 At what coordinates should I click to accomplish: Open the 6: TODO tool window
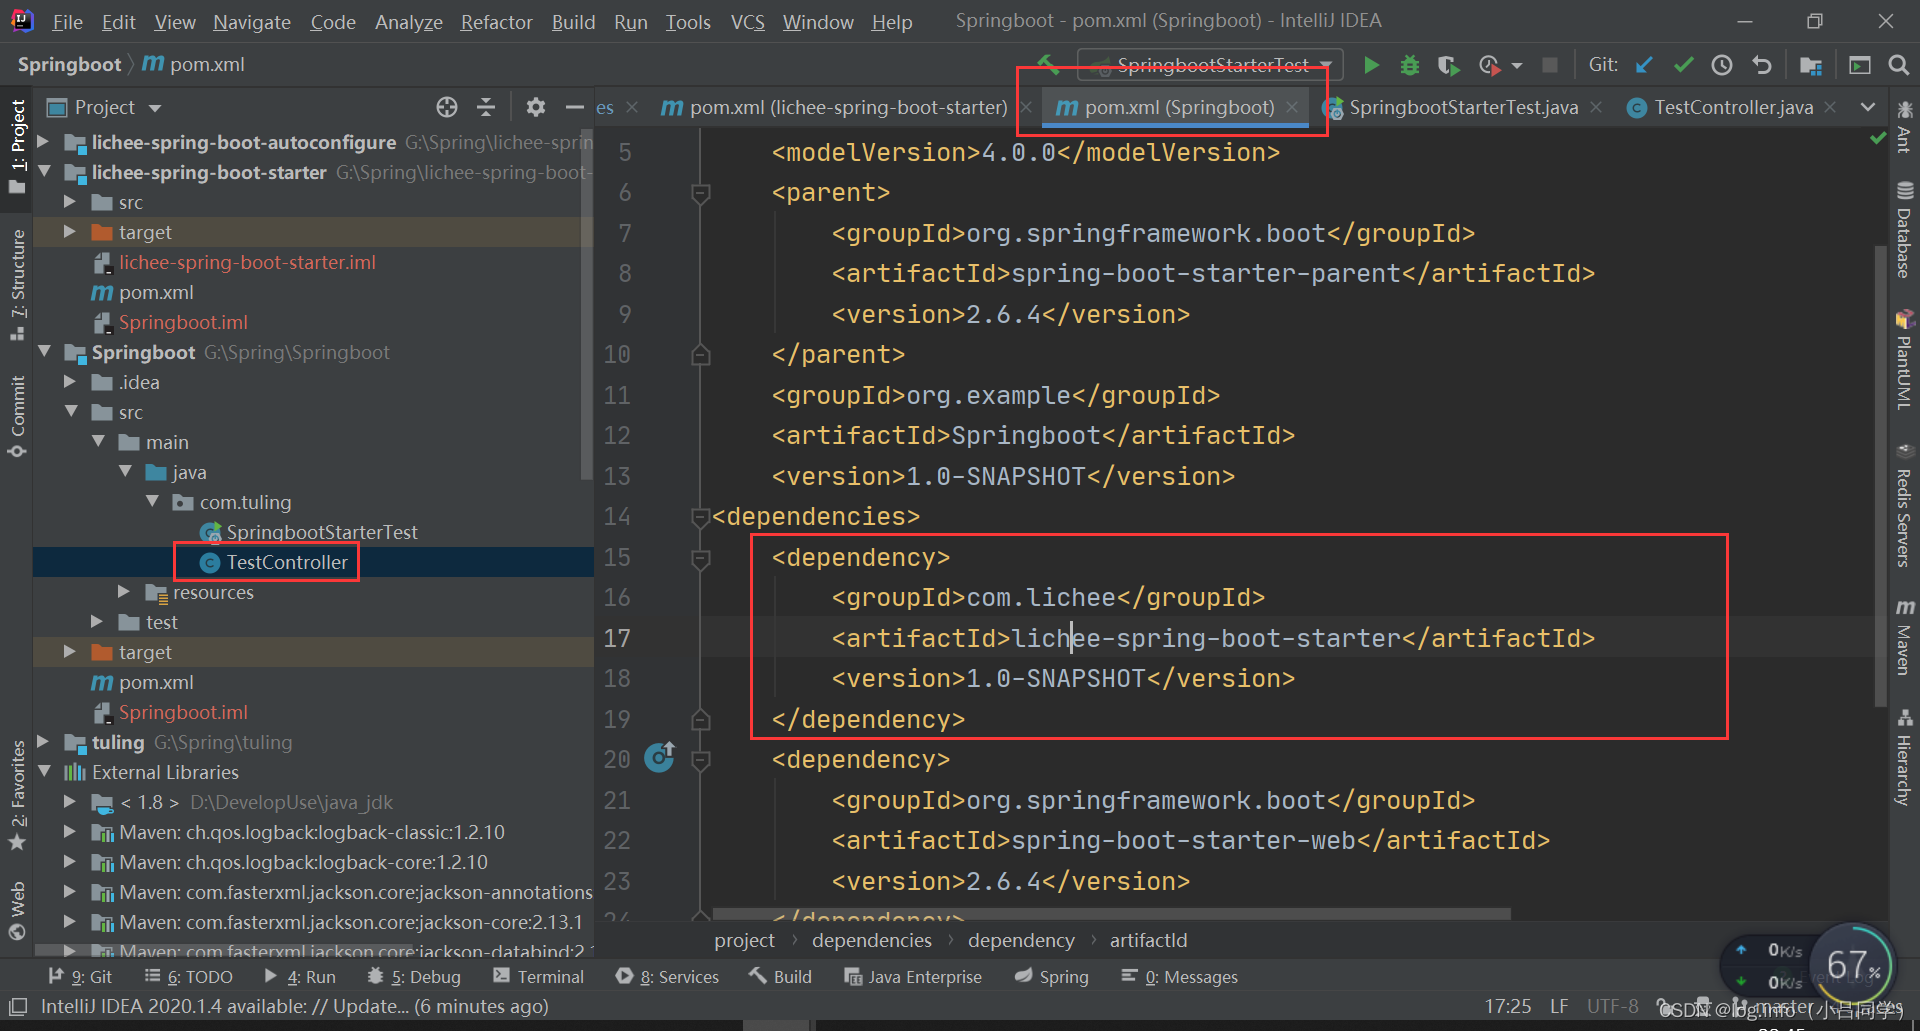point(188,977)
